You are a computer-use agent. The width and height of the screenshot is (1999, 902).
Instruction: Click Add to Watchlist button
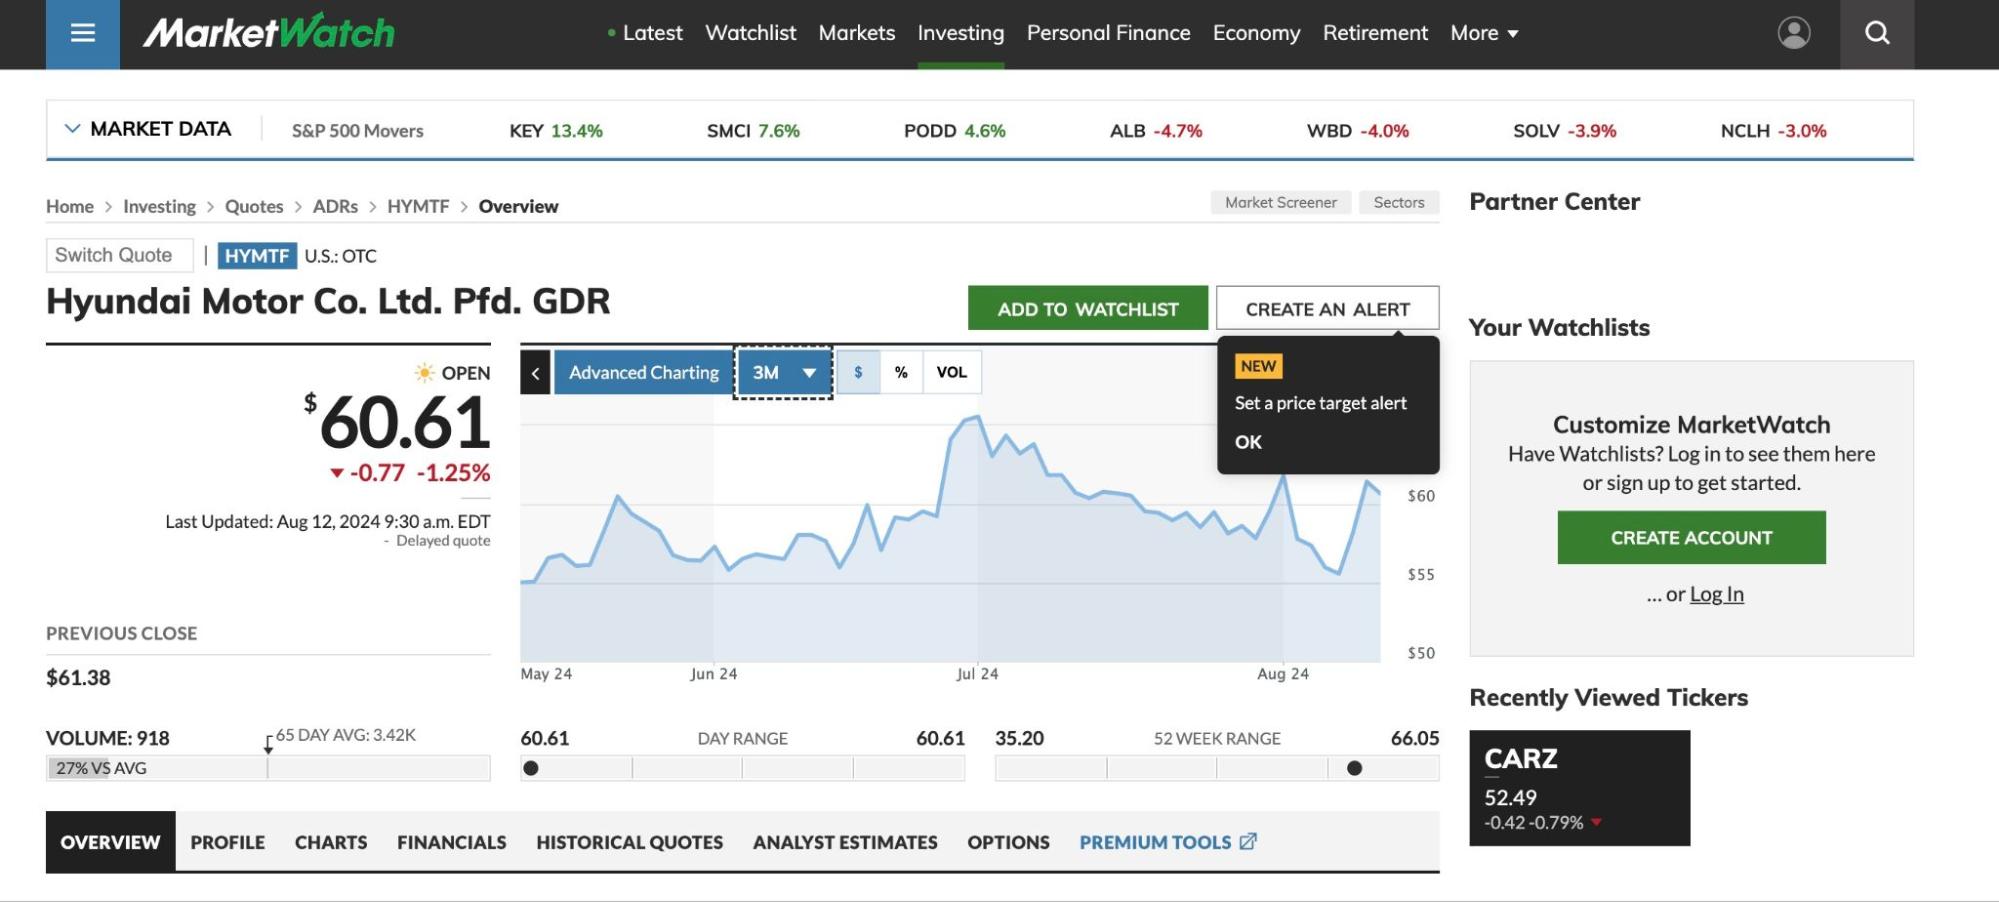[x=1088, y=308]
